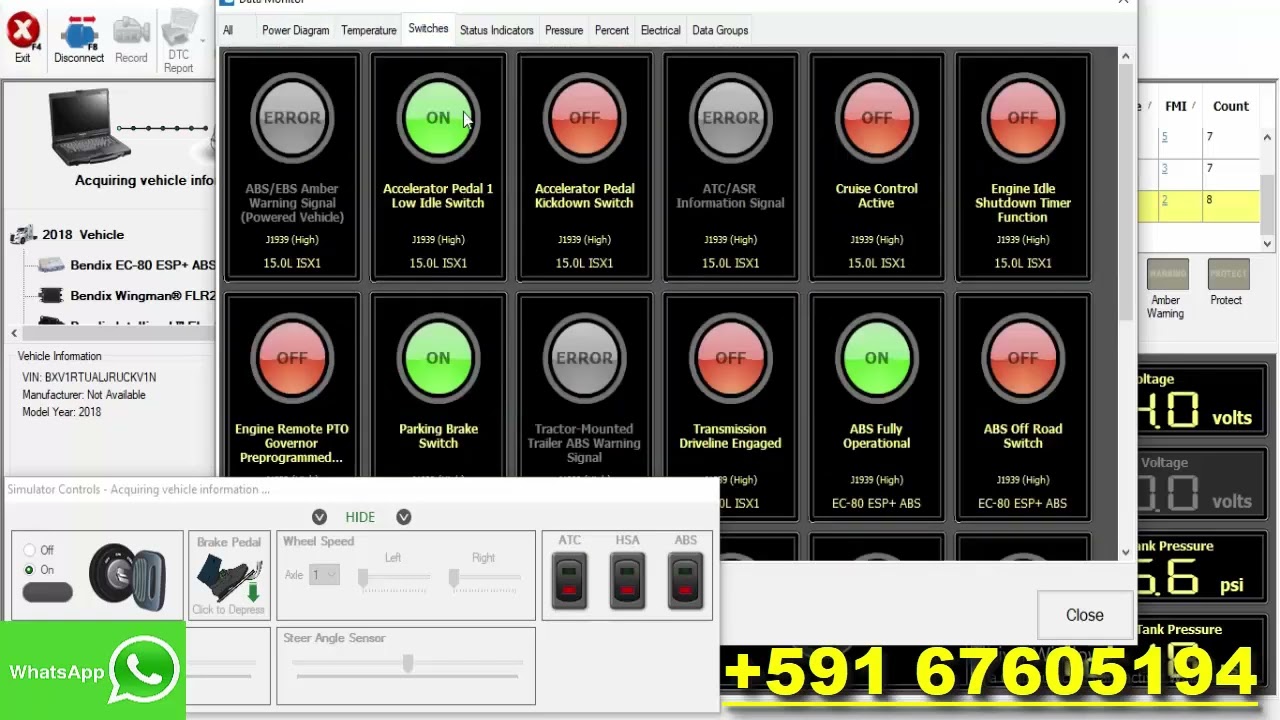Click the Amber Warning lamp icon

(1167, 274)
